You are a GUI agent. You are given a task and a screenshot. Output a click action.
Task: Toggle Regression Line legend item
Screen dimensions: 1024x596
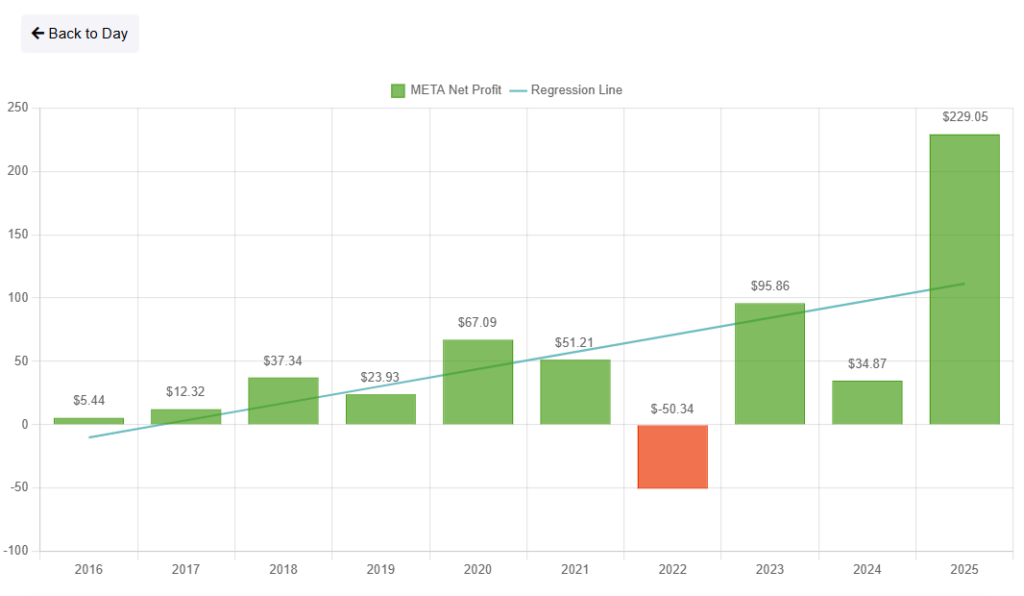point(566,90)
